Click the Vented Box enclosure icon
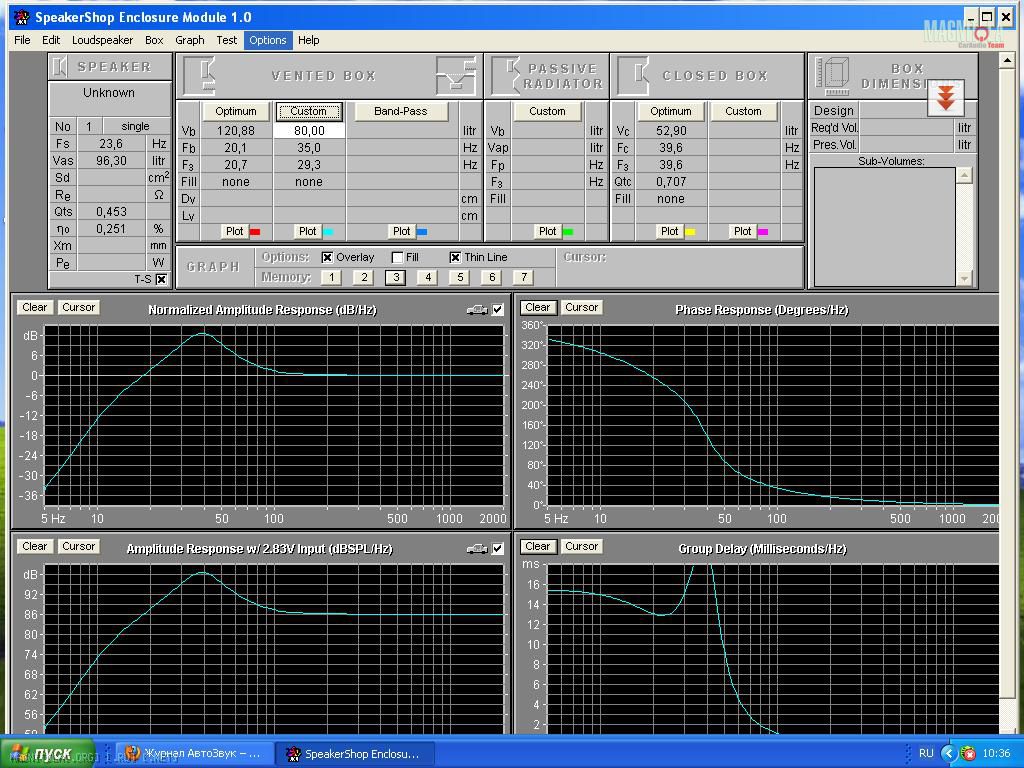This screenshot has height=768, width=1024. (x=200, y=76)
